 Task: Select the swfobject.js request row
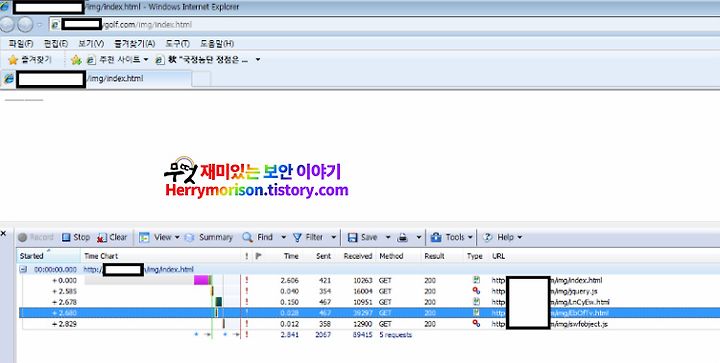(x=369, y=324)
